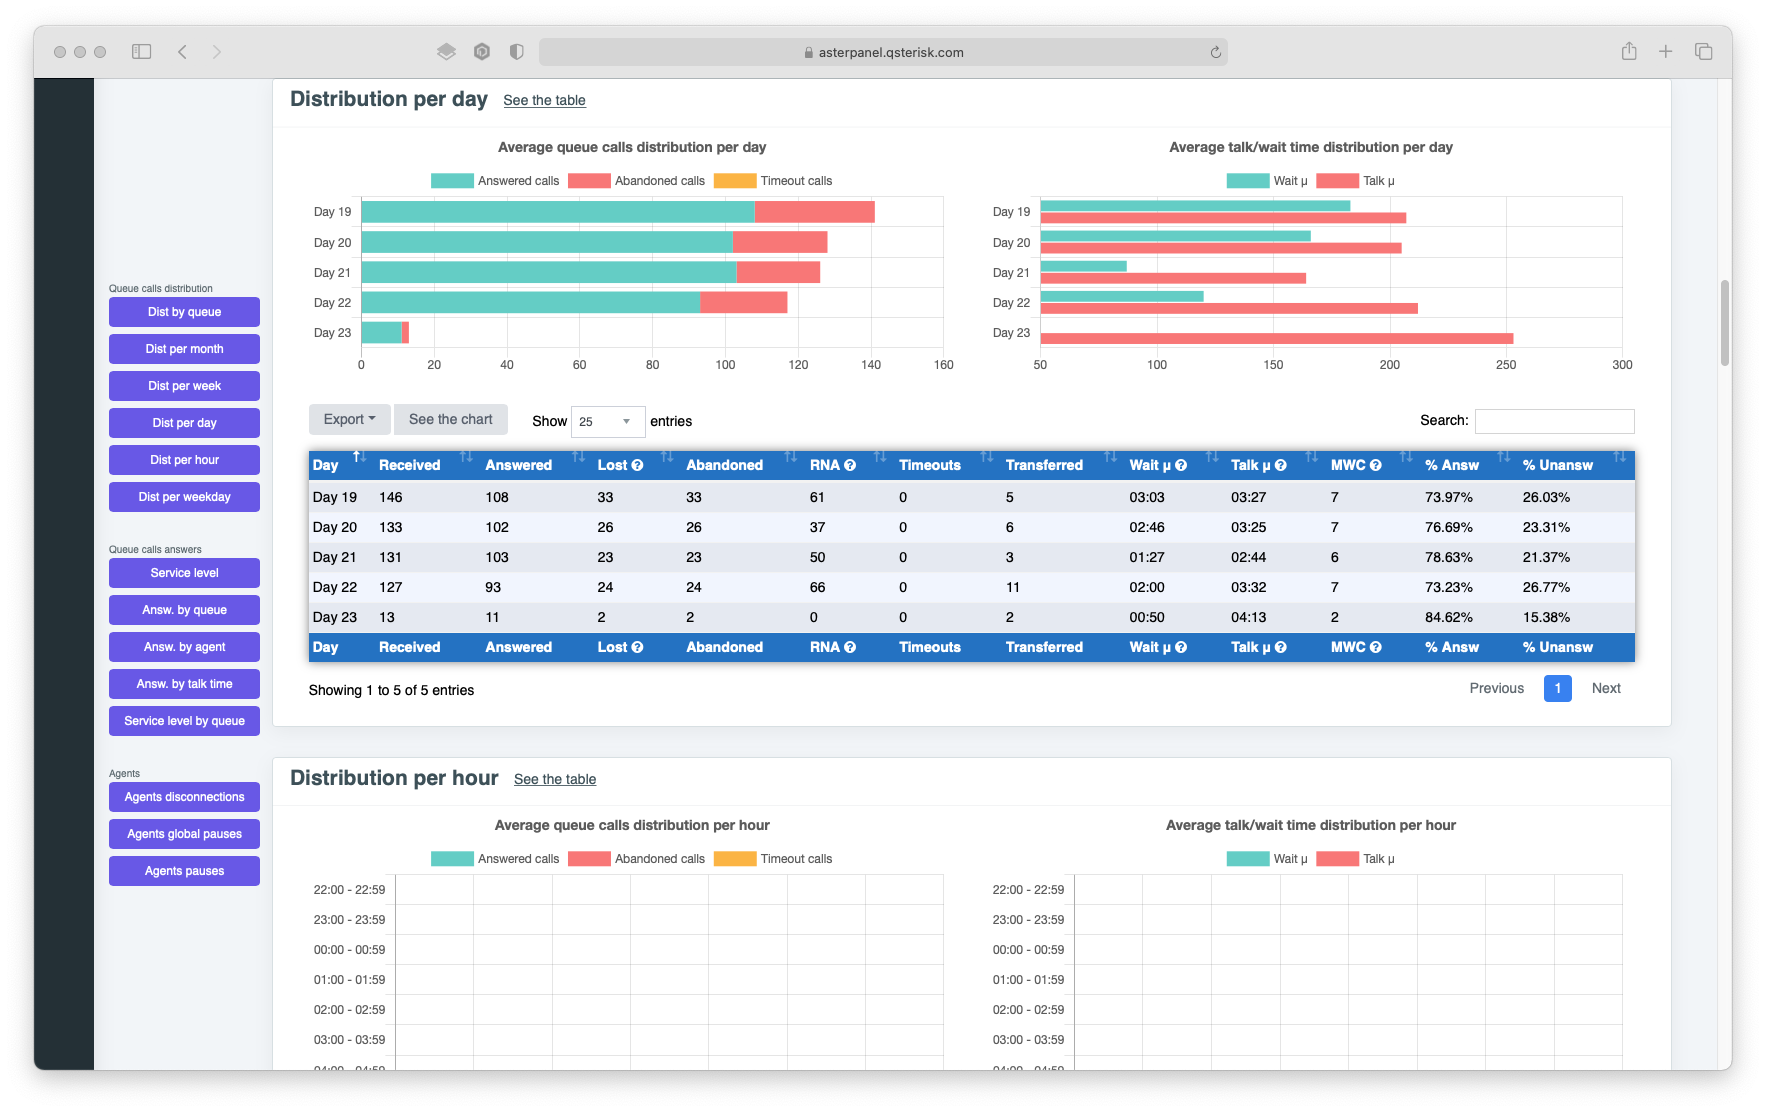Screen dimensions: 1766x1112
Task: Open Agents global pauses report
Action: [x=184, y=834]
